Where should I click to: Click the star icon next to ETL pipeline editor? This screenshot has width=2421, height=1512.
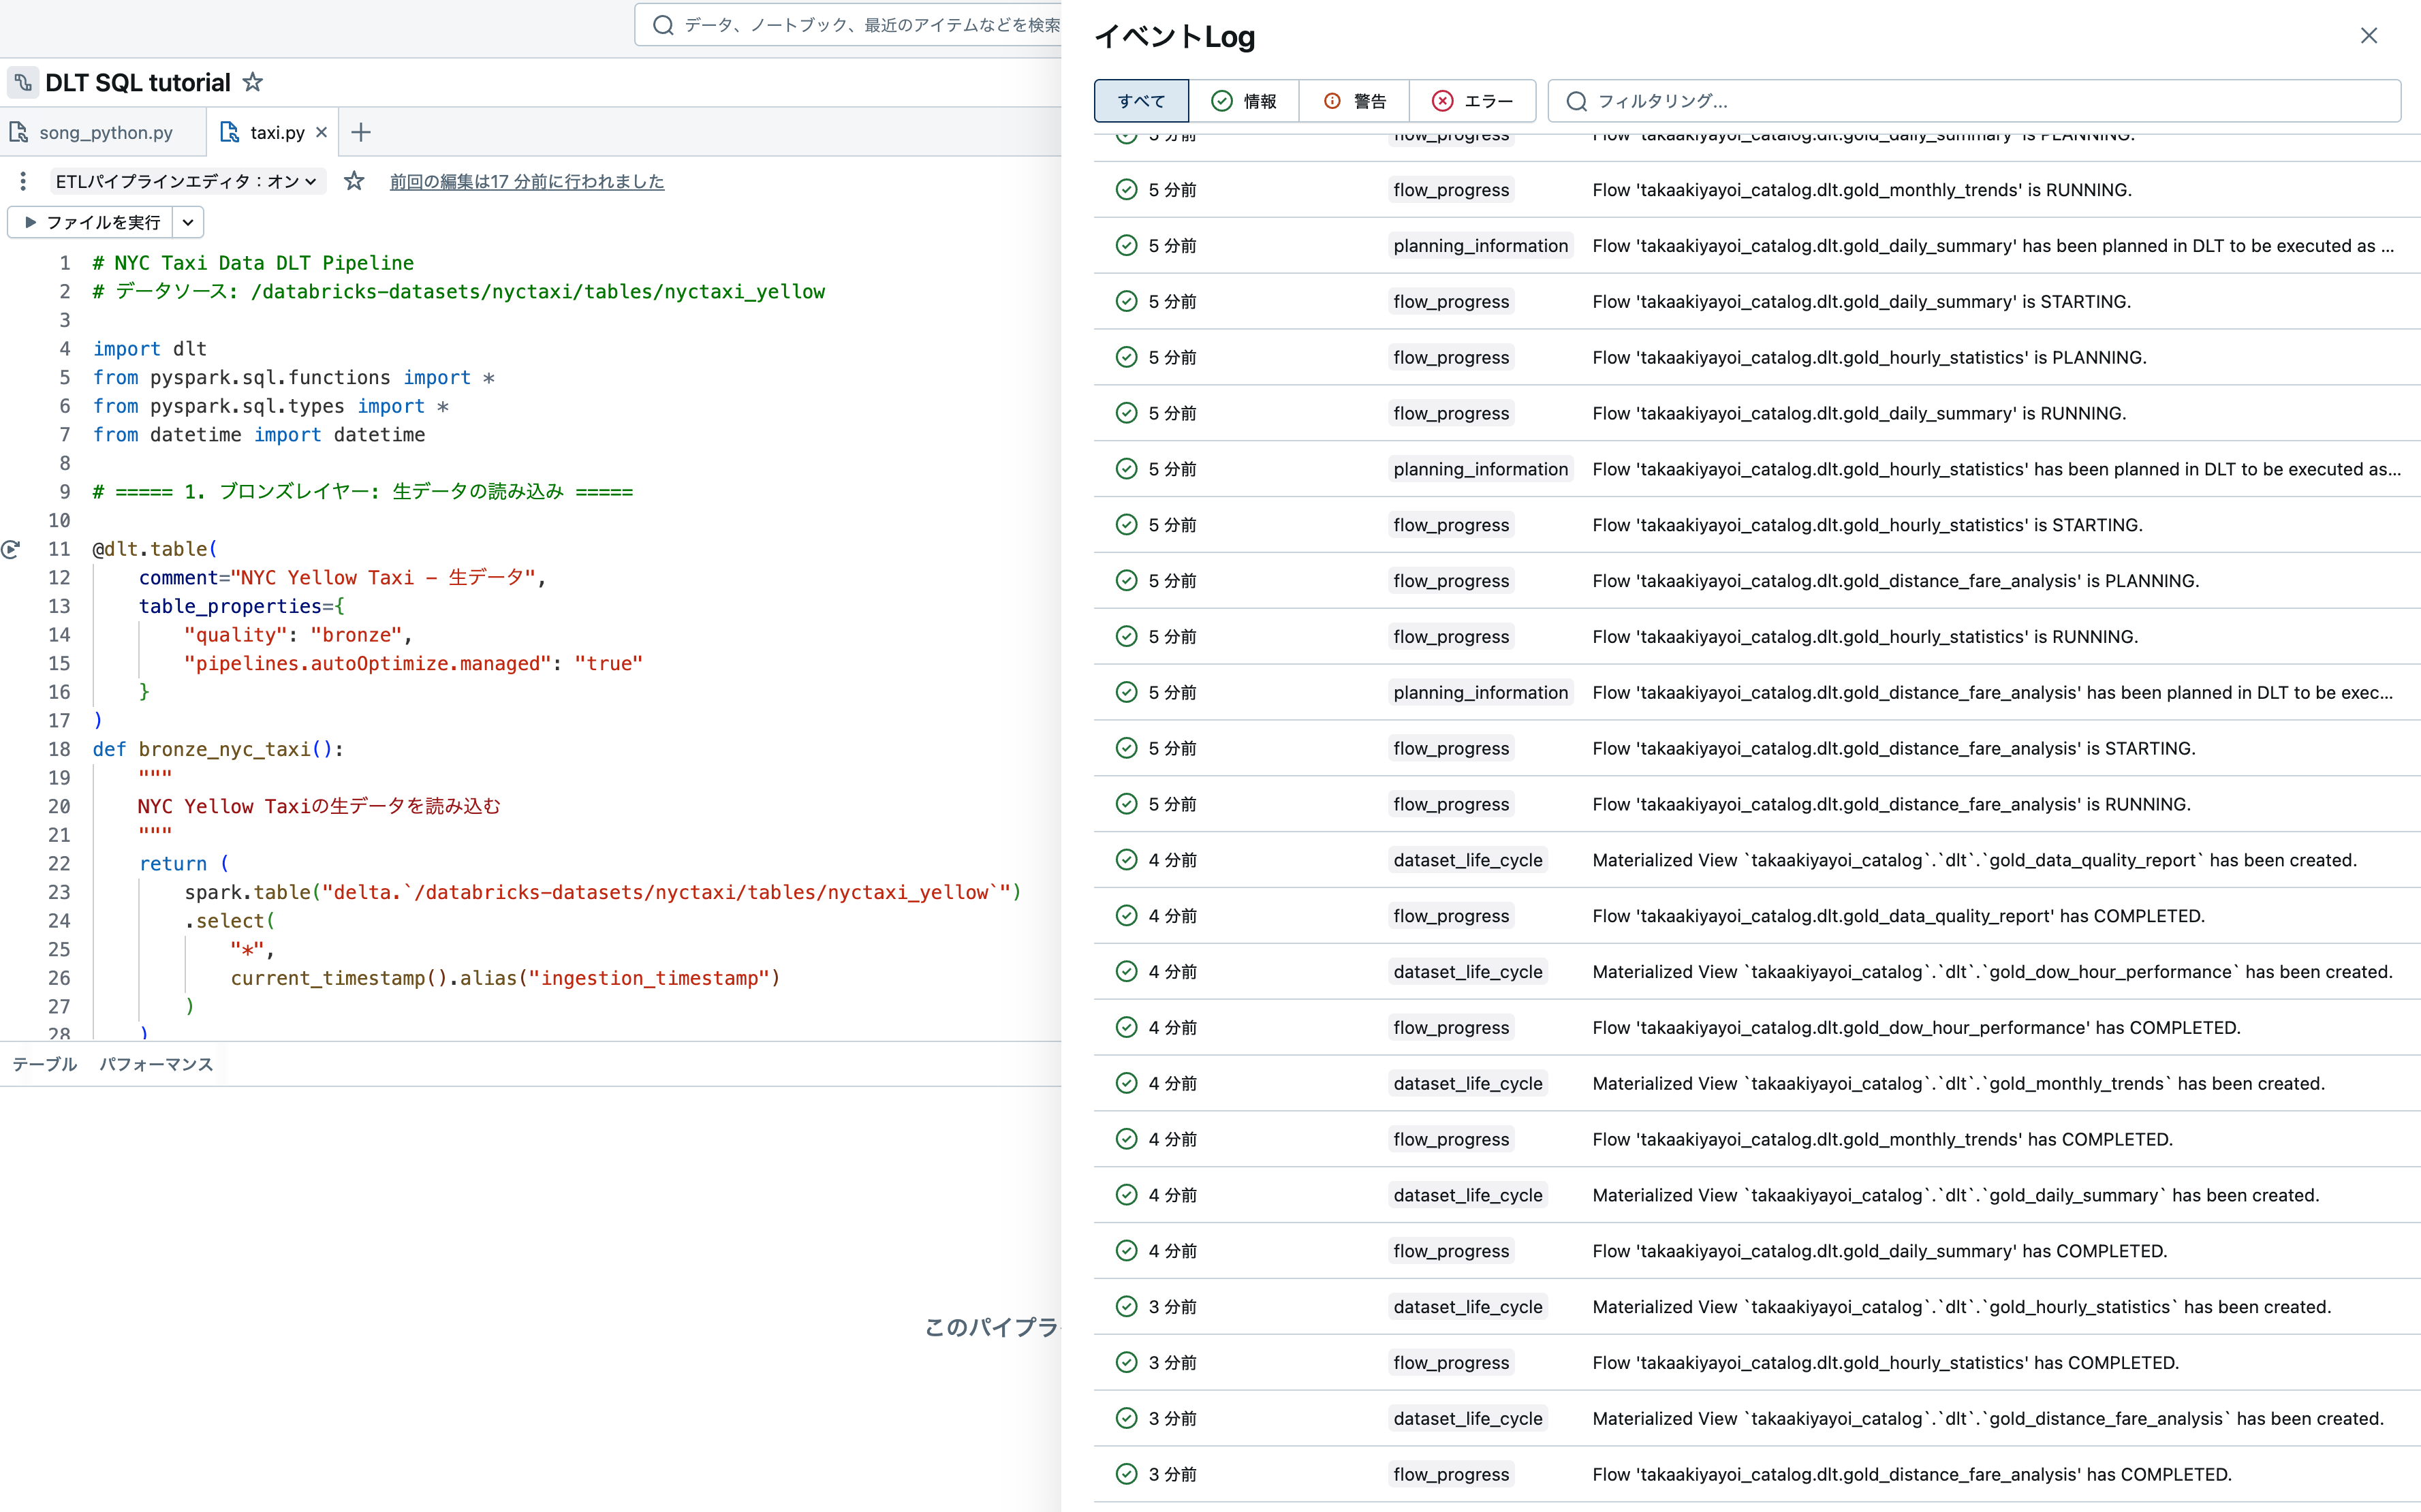pos(353,181)
